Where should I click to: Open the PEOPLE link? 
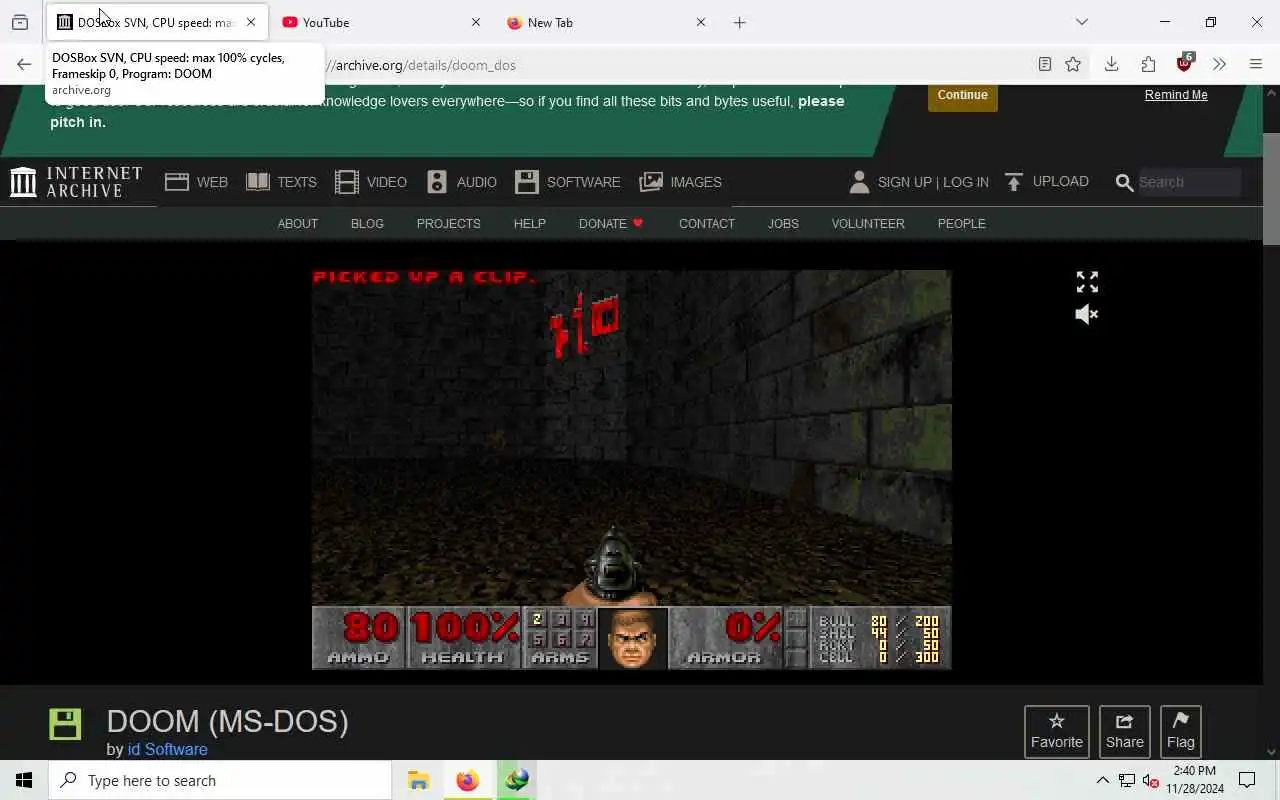pyautogui.click(x=961, y=223)
